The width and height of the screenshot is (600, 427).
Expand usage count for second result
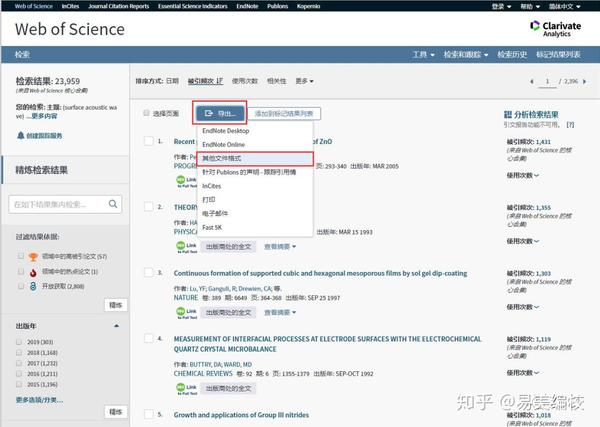coord(523,241)
